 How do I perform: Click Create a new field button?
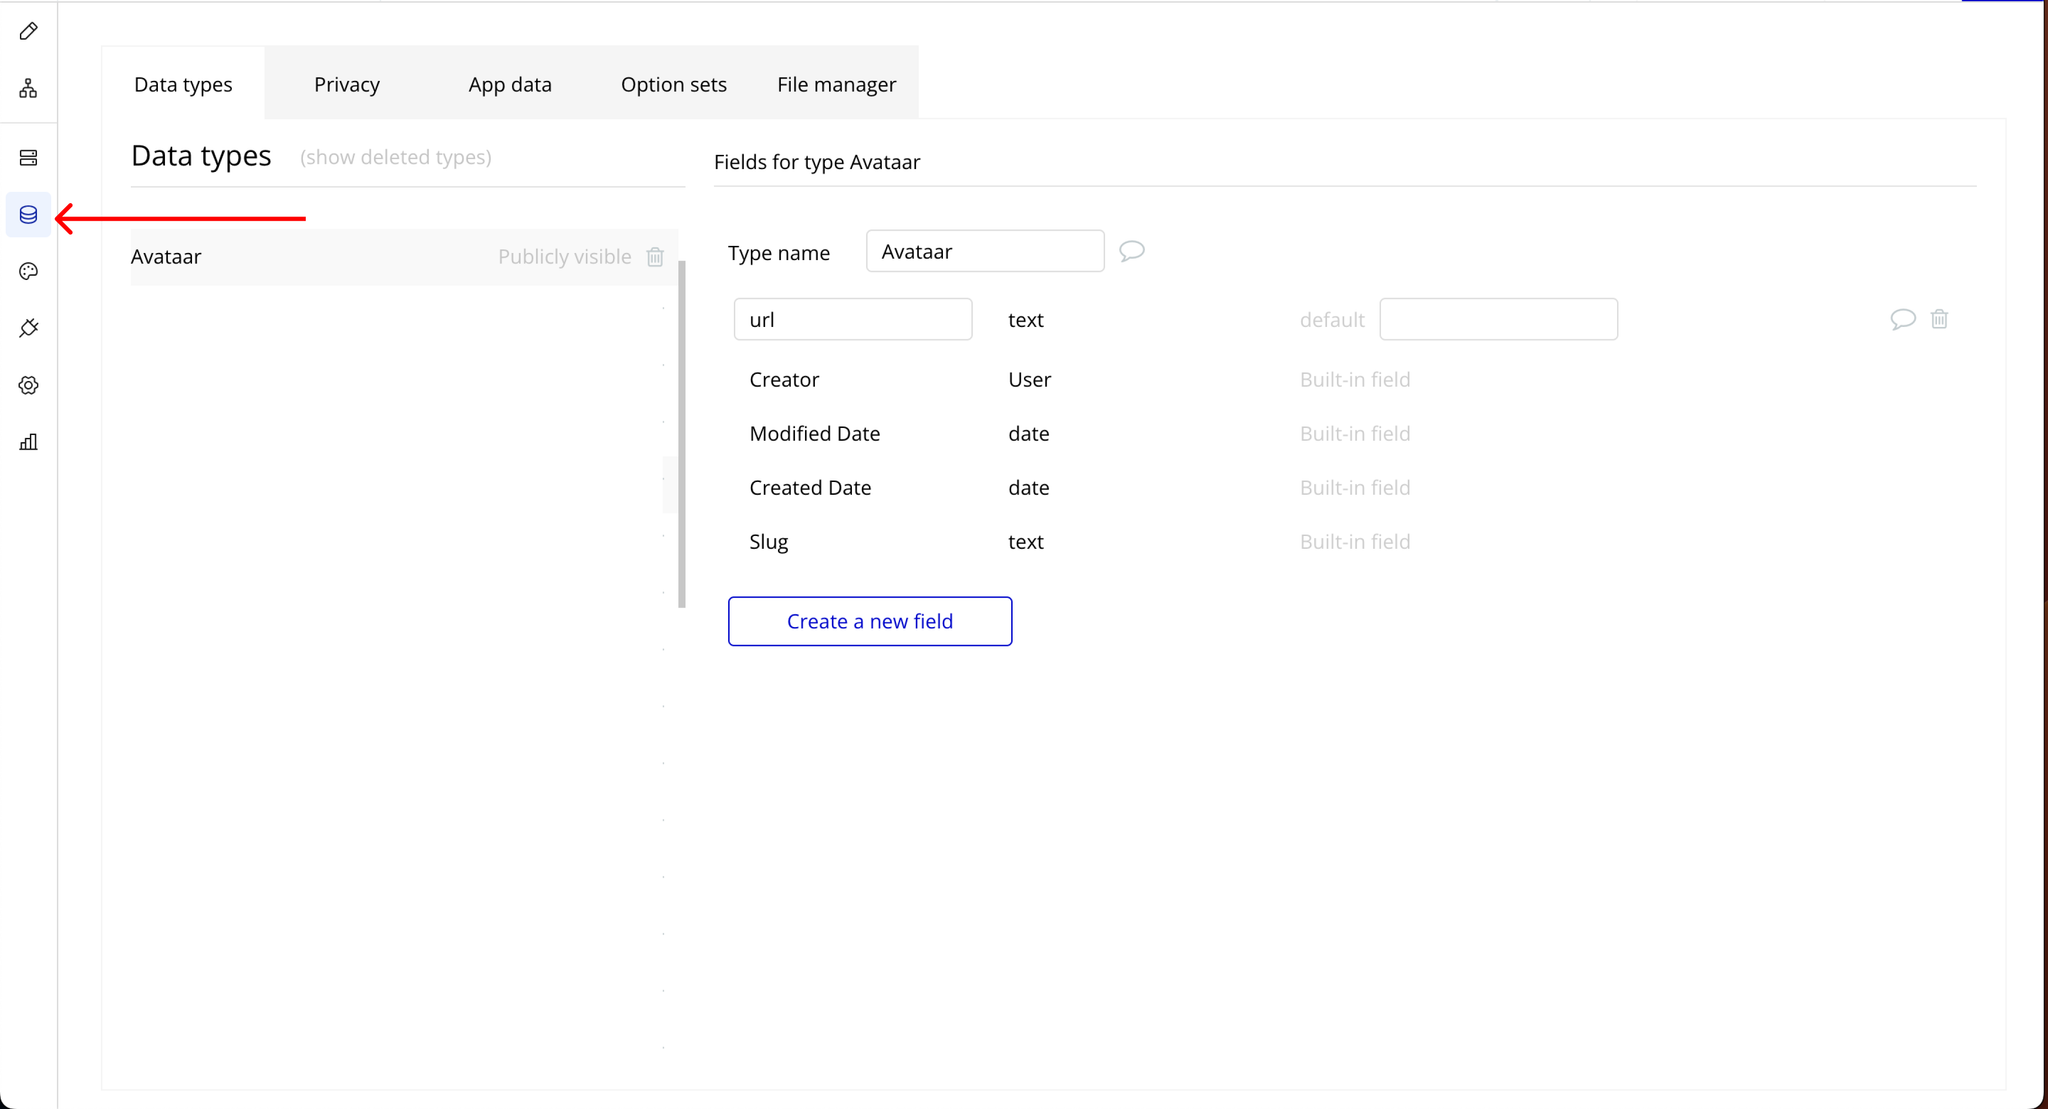tap(869, 621)
